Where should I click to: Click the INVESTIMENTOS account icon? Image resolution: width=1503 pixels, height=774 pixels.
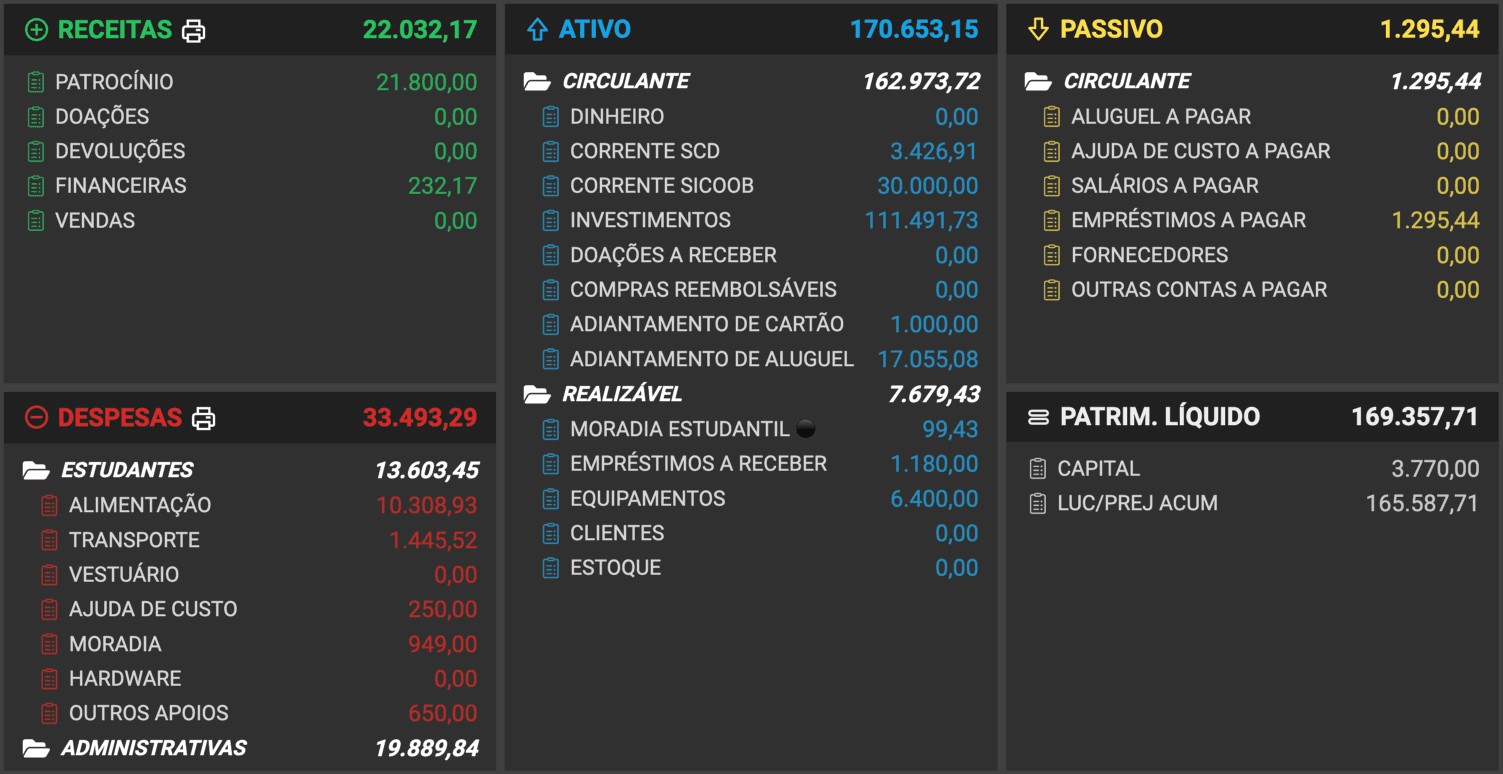tap(550, 220)
